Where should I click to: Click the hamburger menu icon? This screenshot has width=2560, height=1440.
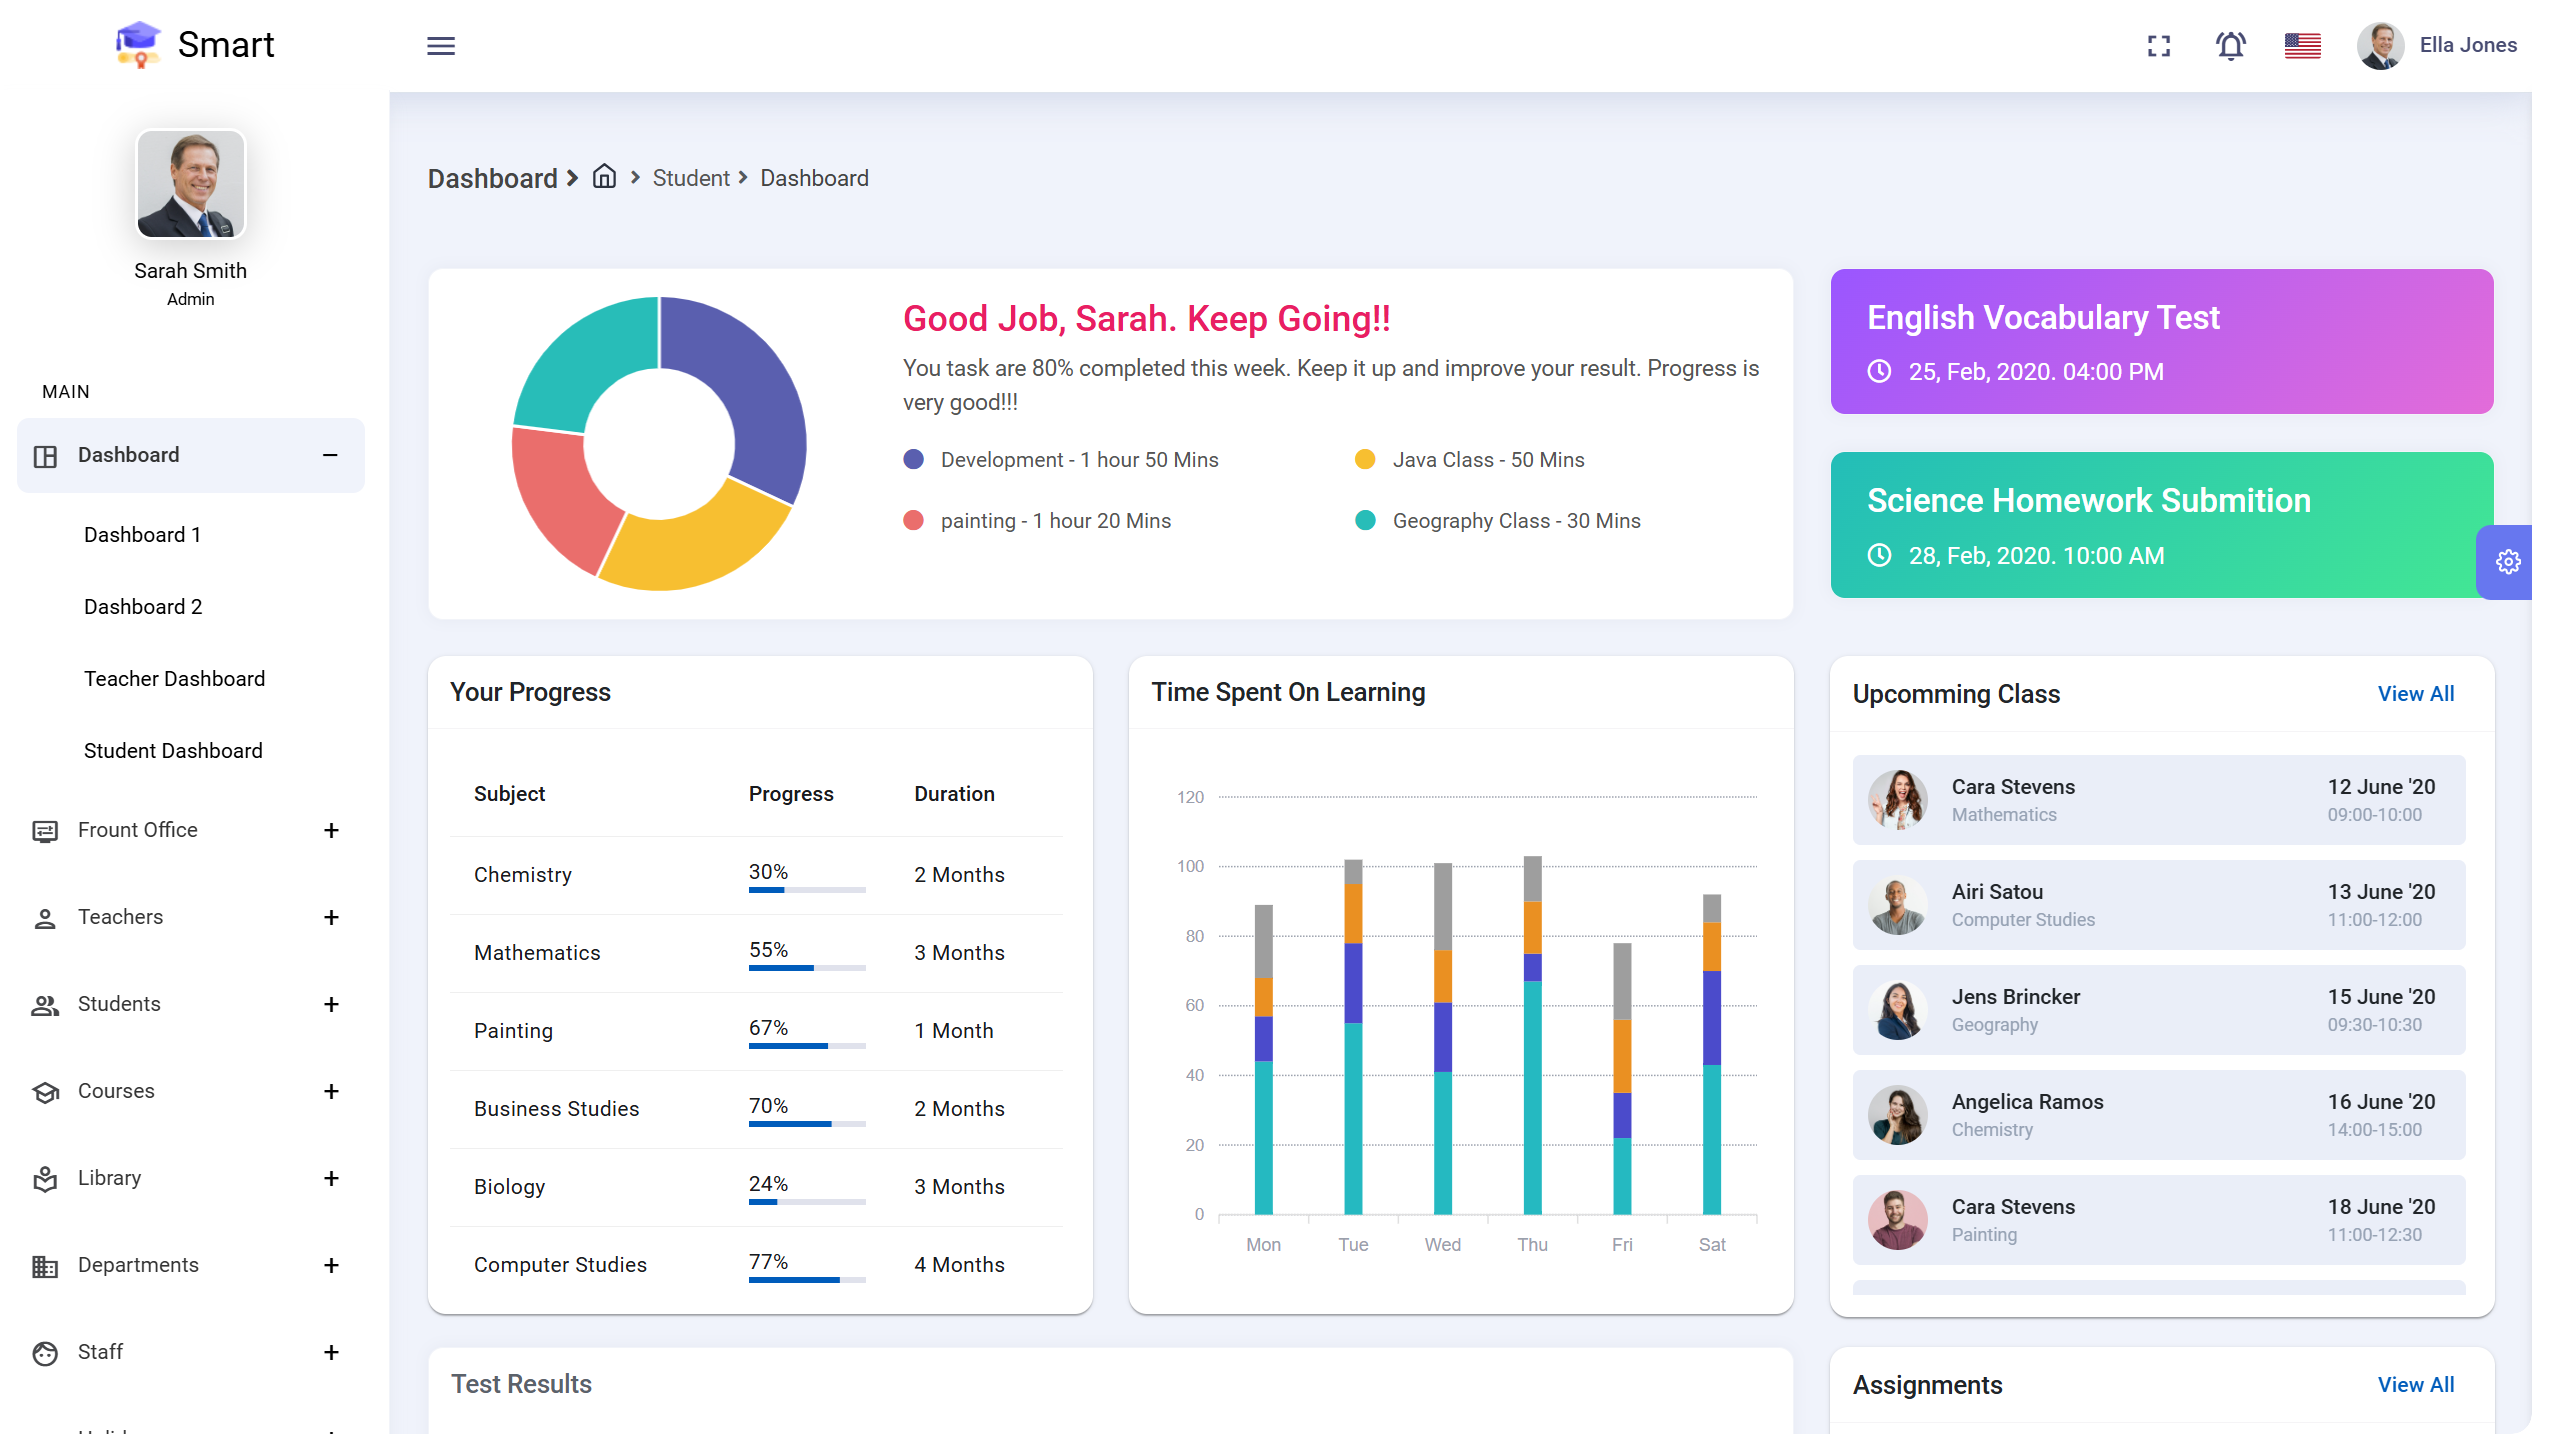(441, 46)
